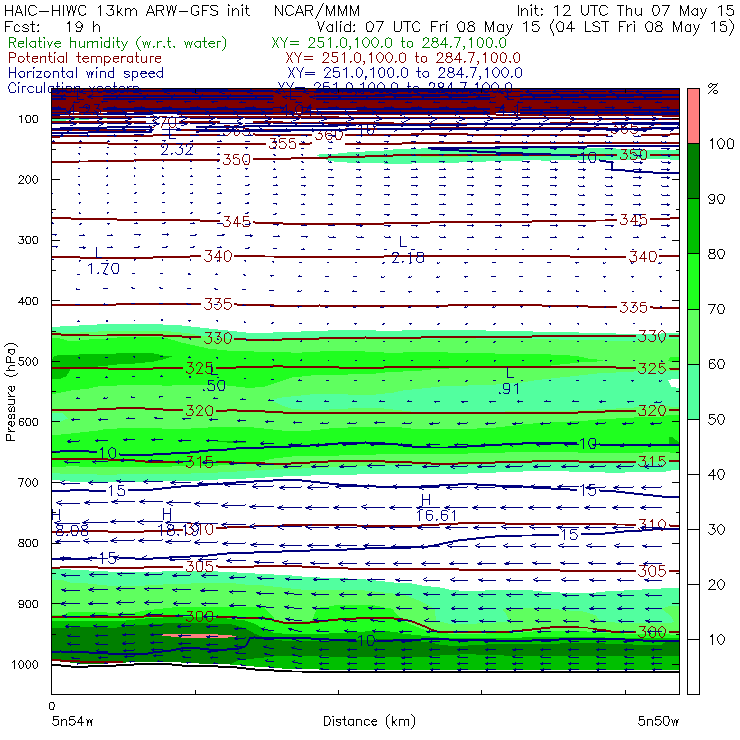Click the 'Valid: 07 UTC Fri 08 May 15' text
This screenshot has width=740, height=740.
pyautogui.click(x=428, y=27)
